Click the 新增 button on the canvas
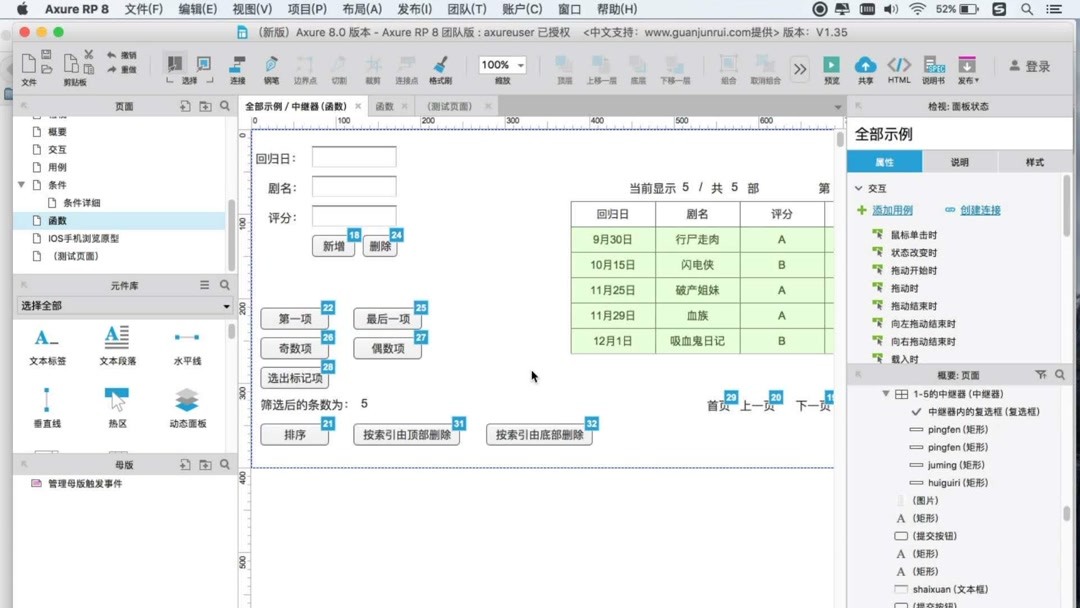Viewport: 1080px width, 608px height. [333, 246]
